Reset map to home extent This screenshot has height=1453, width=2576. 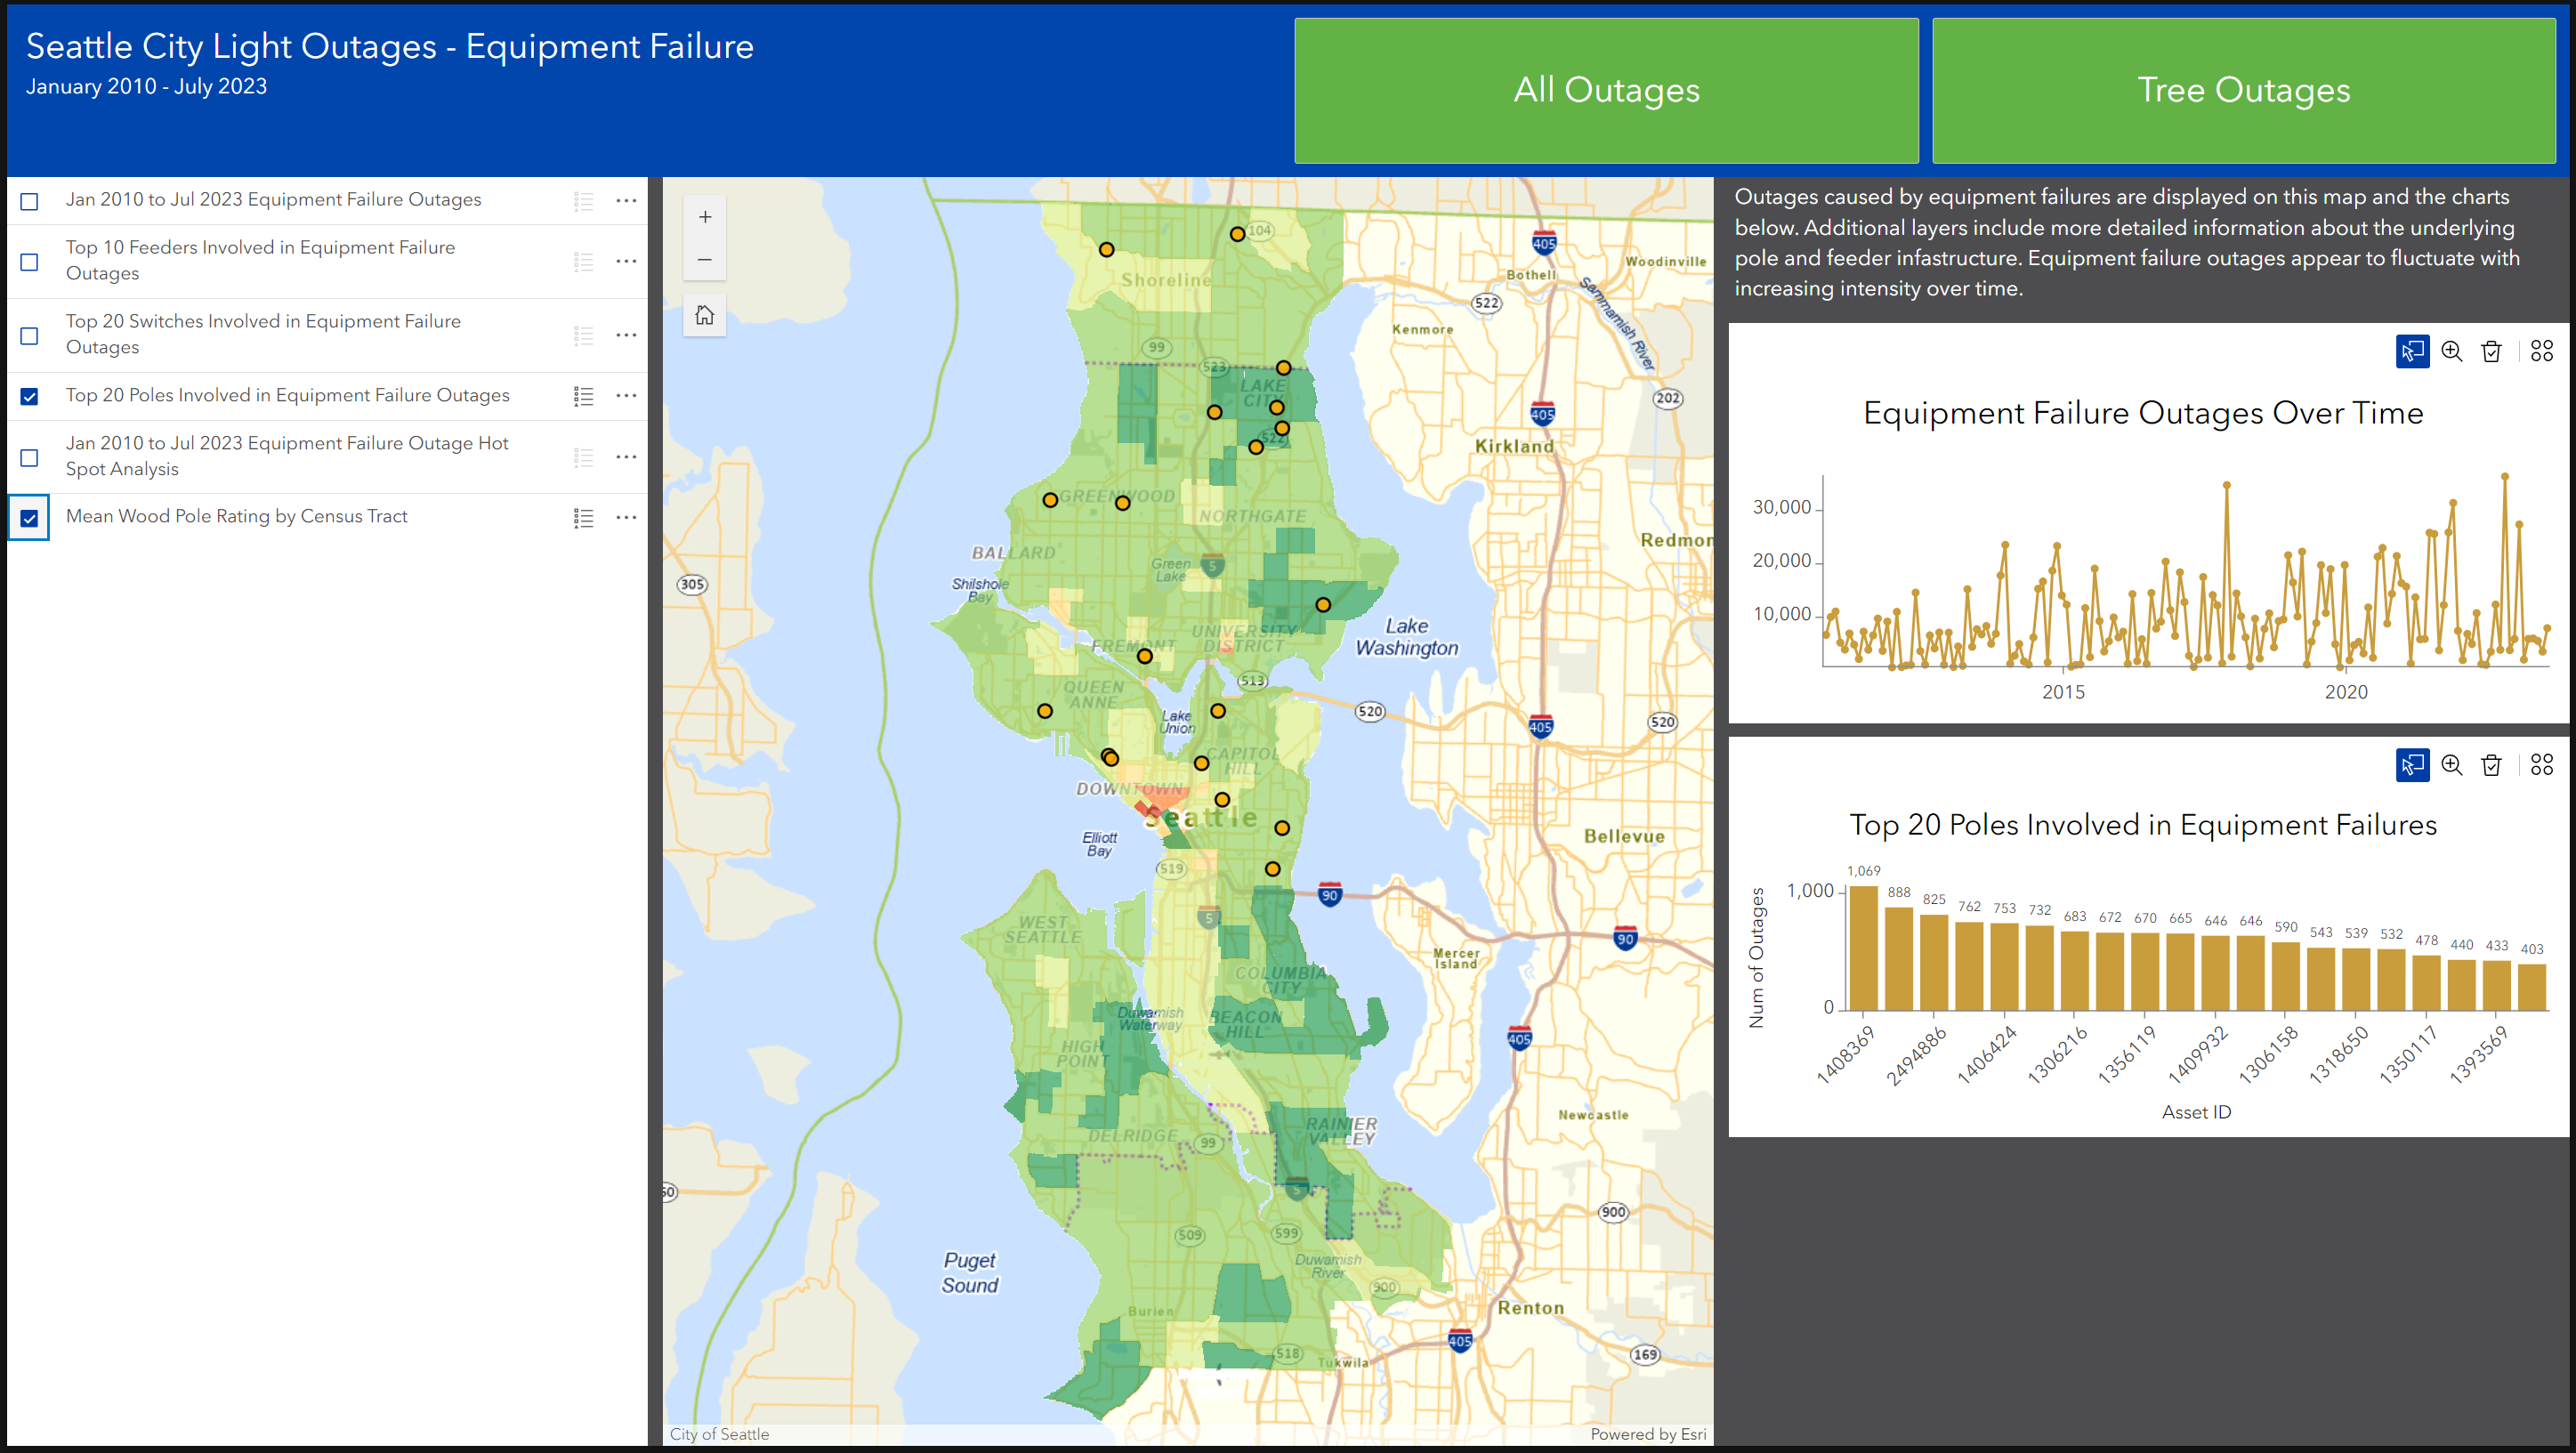(704, 315)
